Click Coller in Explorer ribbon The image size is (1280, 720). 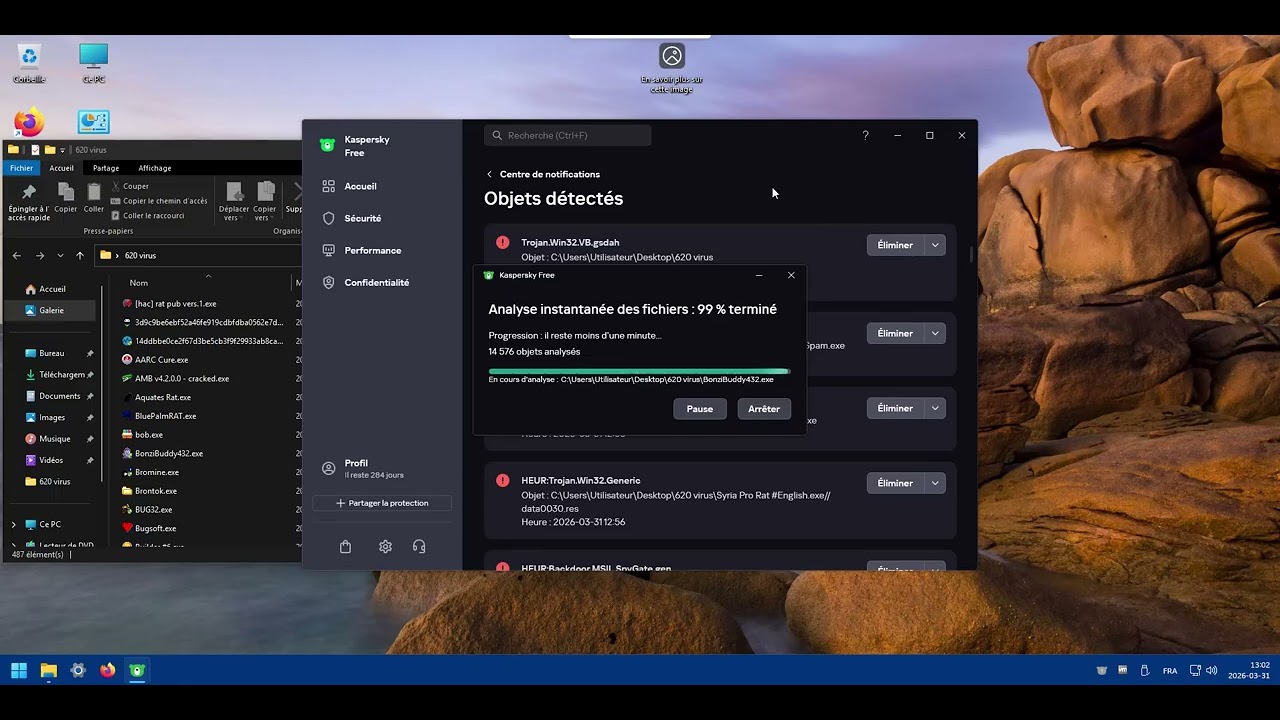(94, 198)
